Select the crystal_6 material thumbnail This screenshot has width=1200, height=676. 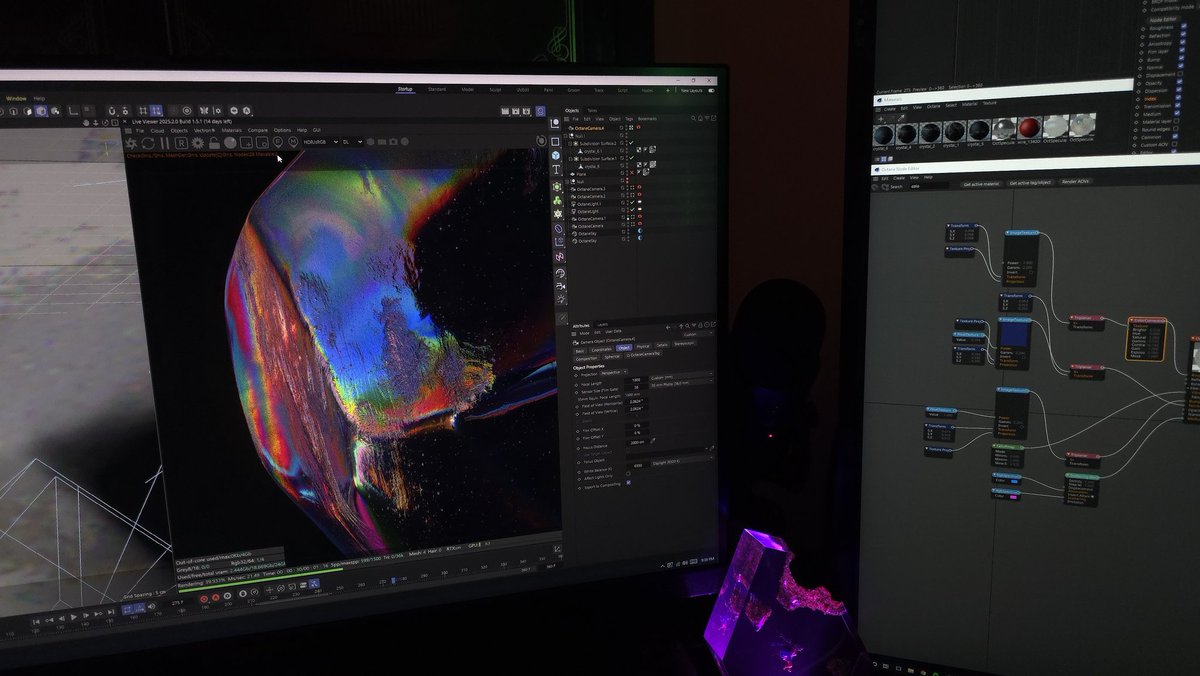[x=883, y=134]
